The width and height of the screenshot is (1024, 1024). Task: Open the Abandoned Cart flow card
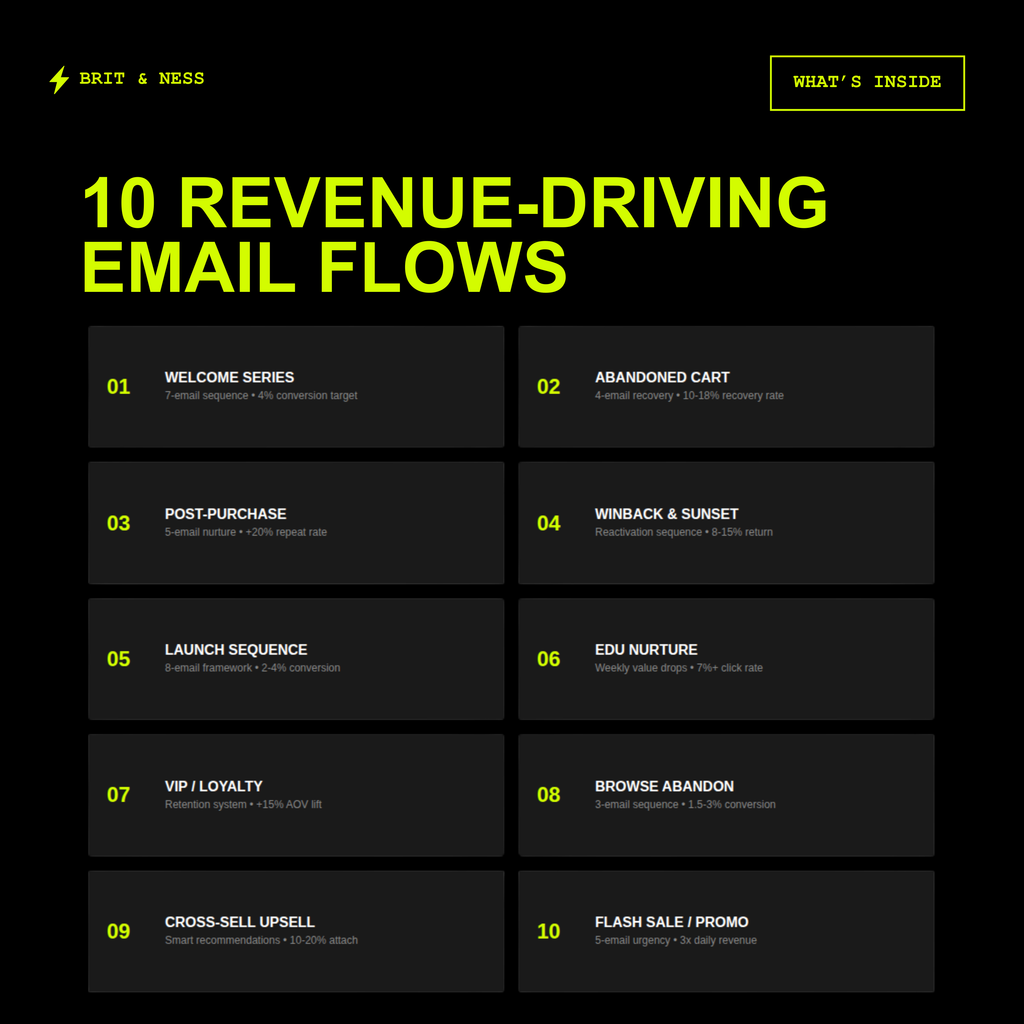[x=726, y=386]
